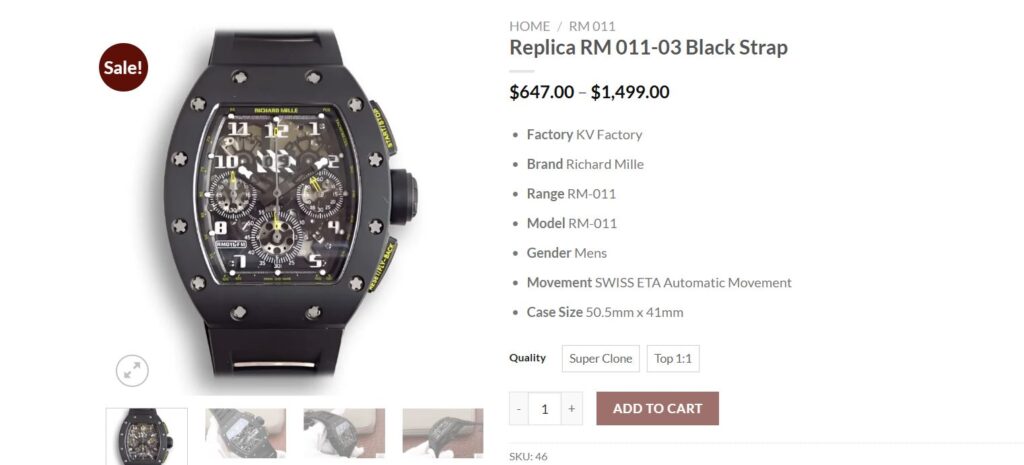Image resolution: width=1024 pixels, height=465 pixels.
Task: View the second gallery thumbnail
Action: coord(246,433)
